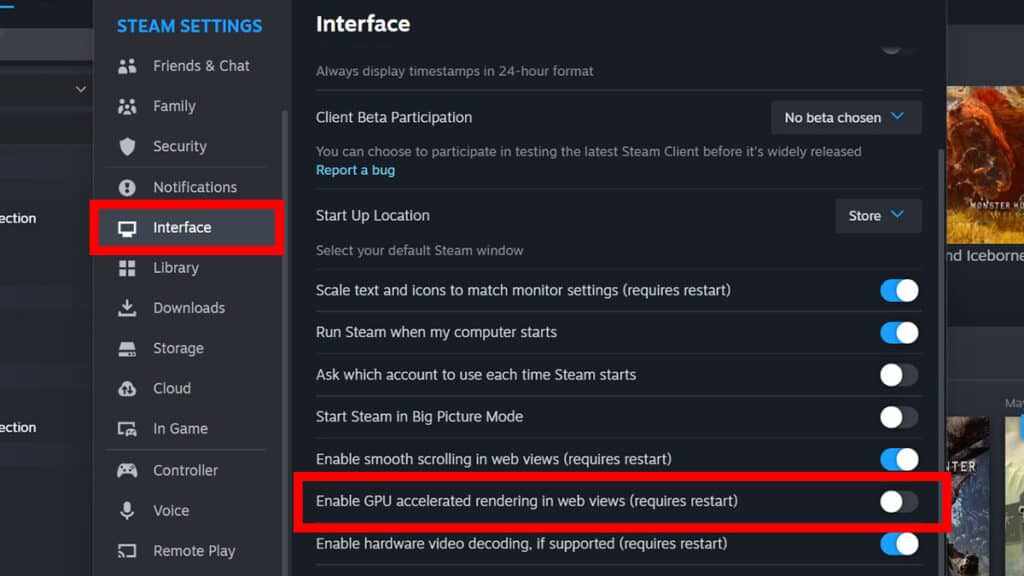Select the Friends & Chat icon
The height and width of the screenshot is (576, 1024).
(x=127, y=66)
